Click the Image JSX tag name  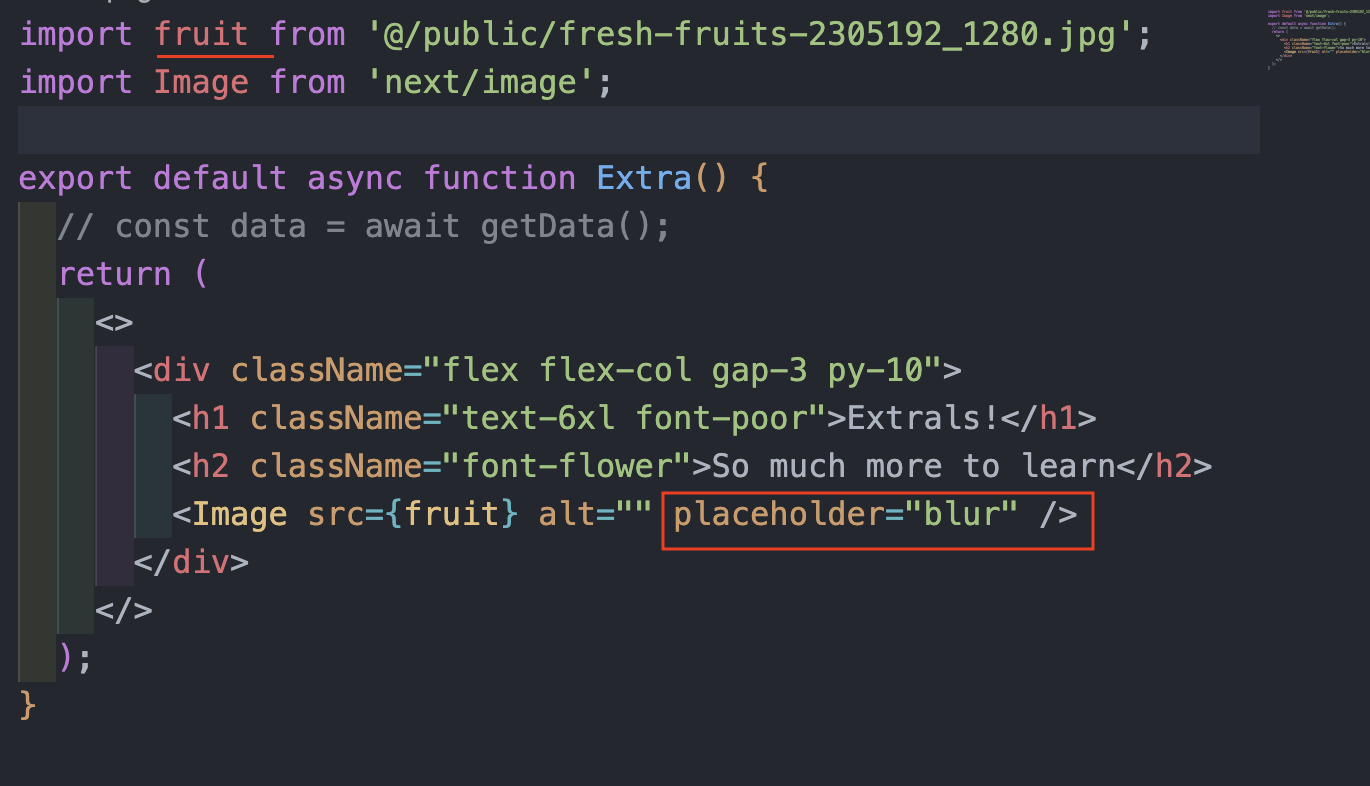tap(239, 514)
